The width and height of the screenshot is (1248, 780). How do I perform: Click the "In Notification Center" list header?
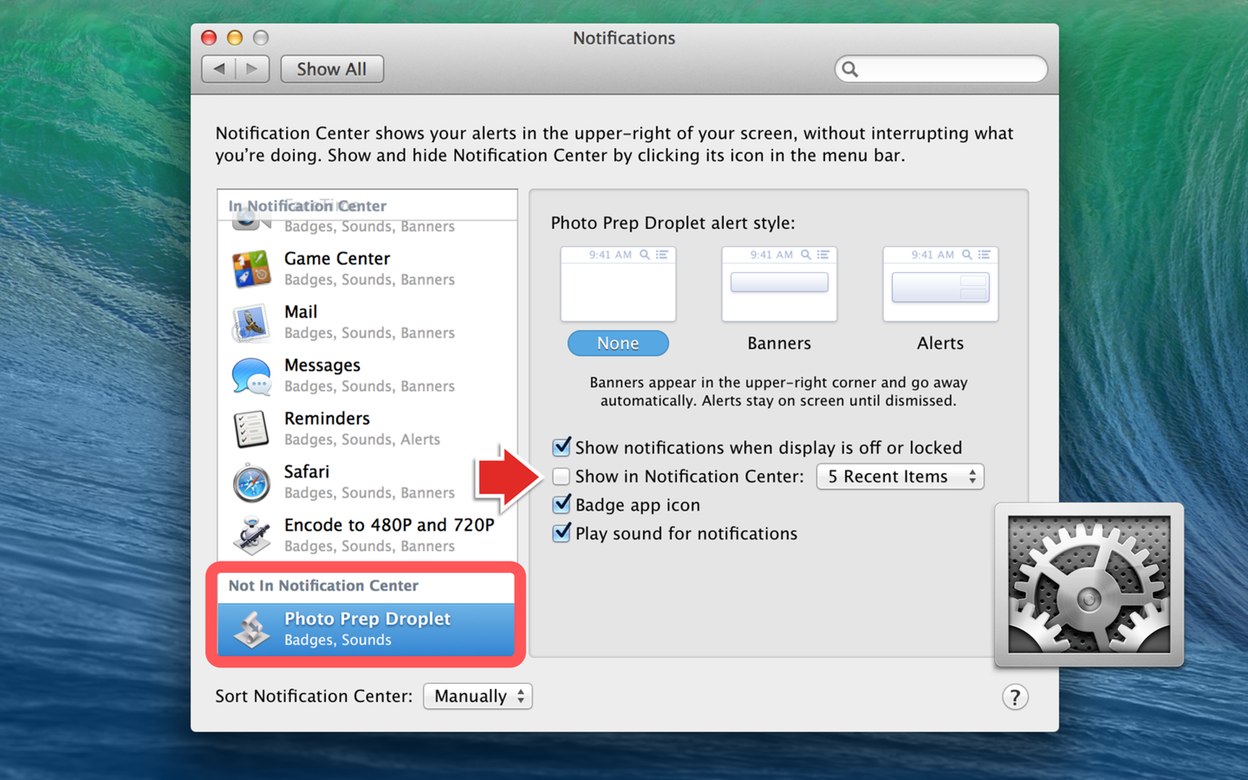(307, 206)
